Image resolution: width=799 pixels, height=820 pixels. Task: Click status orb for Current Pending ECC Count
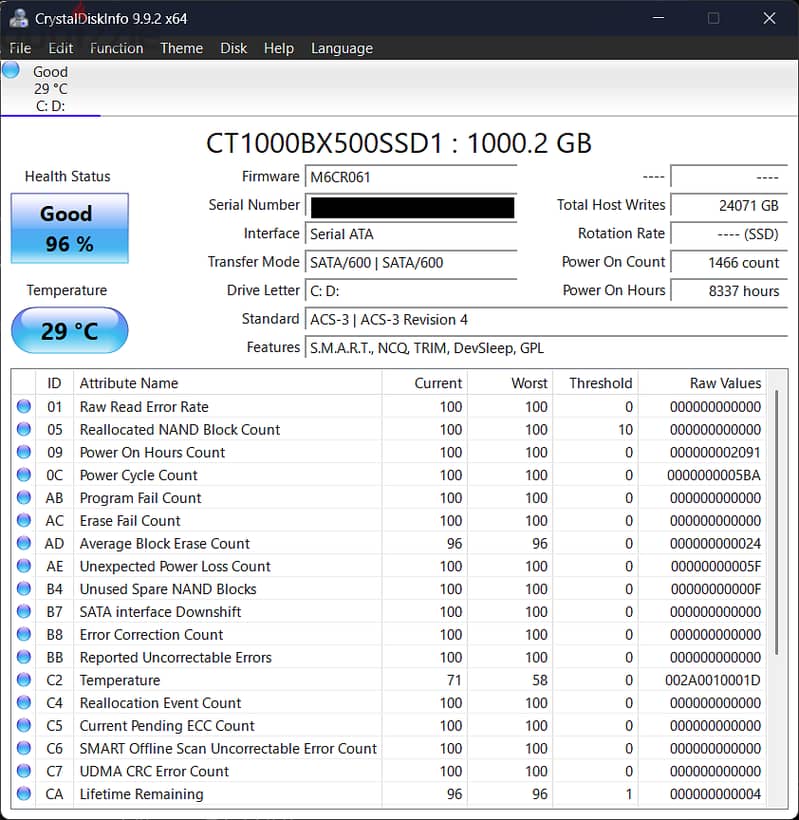24,725
